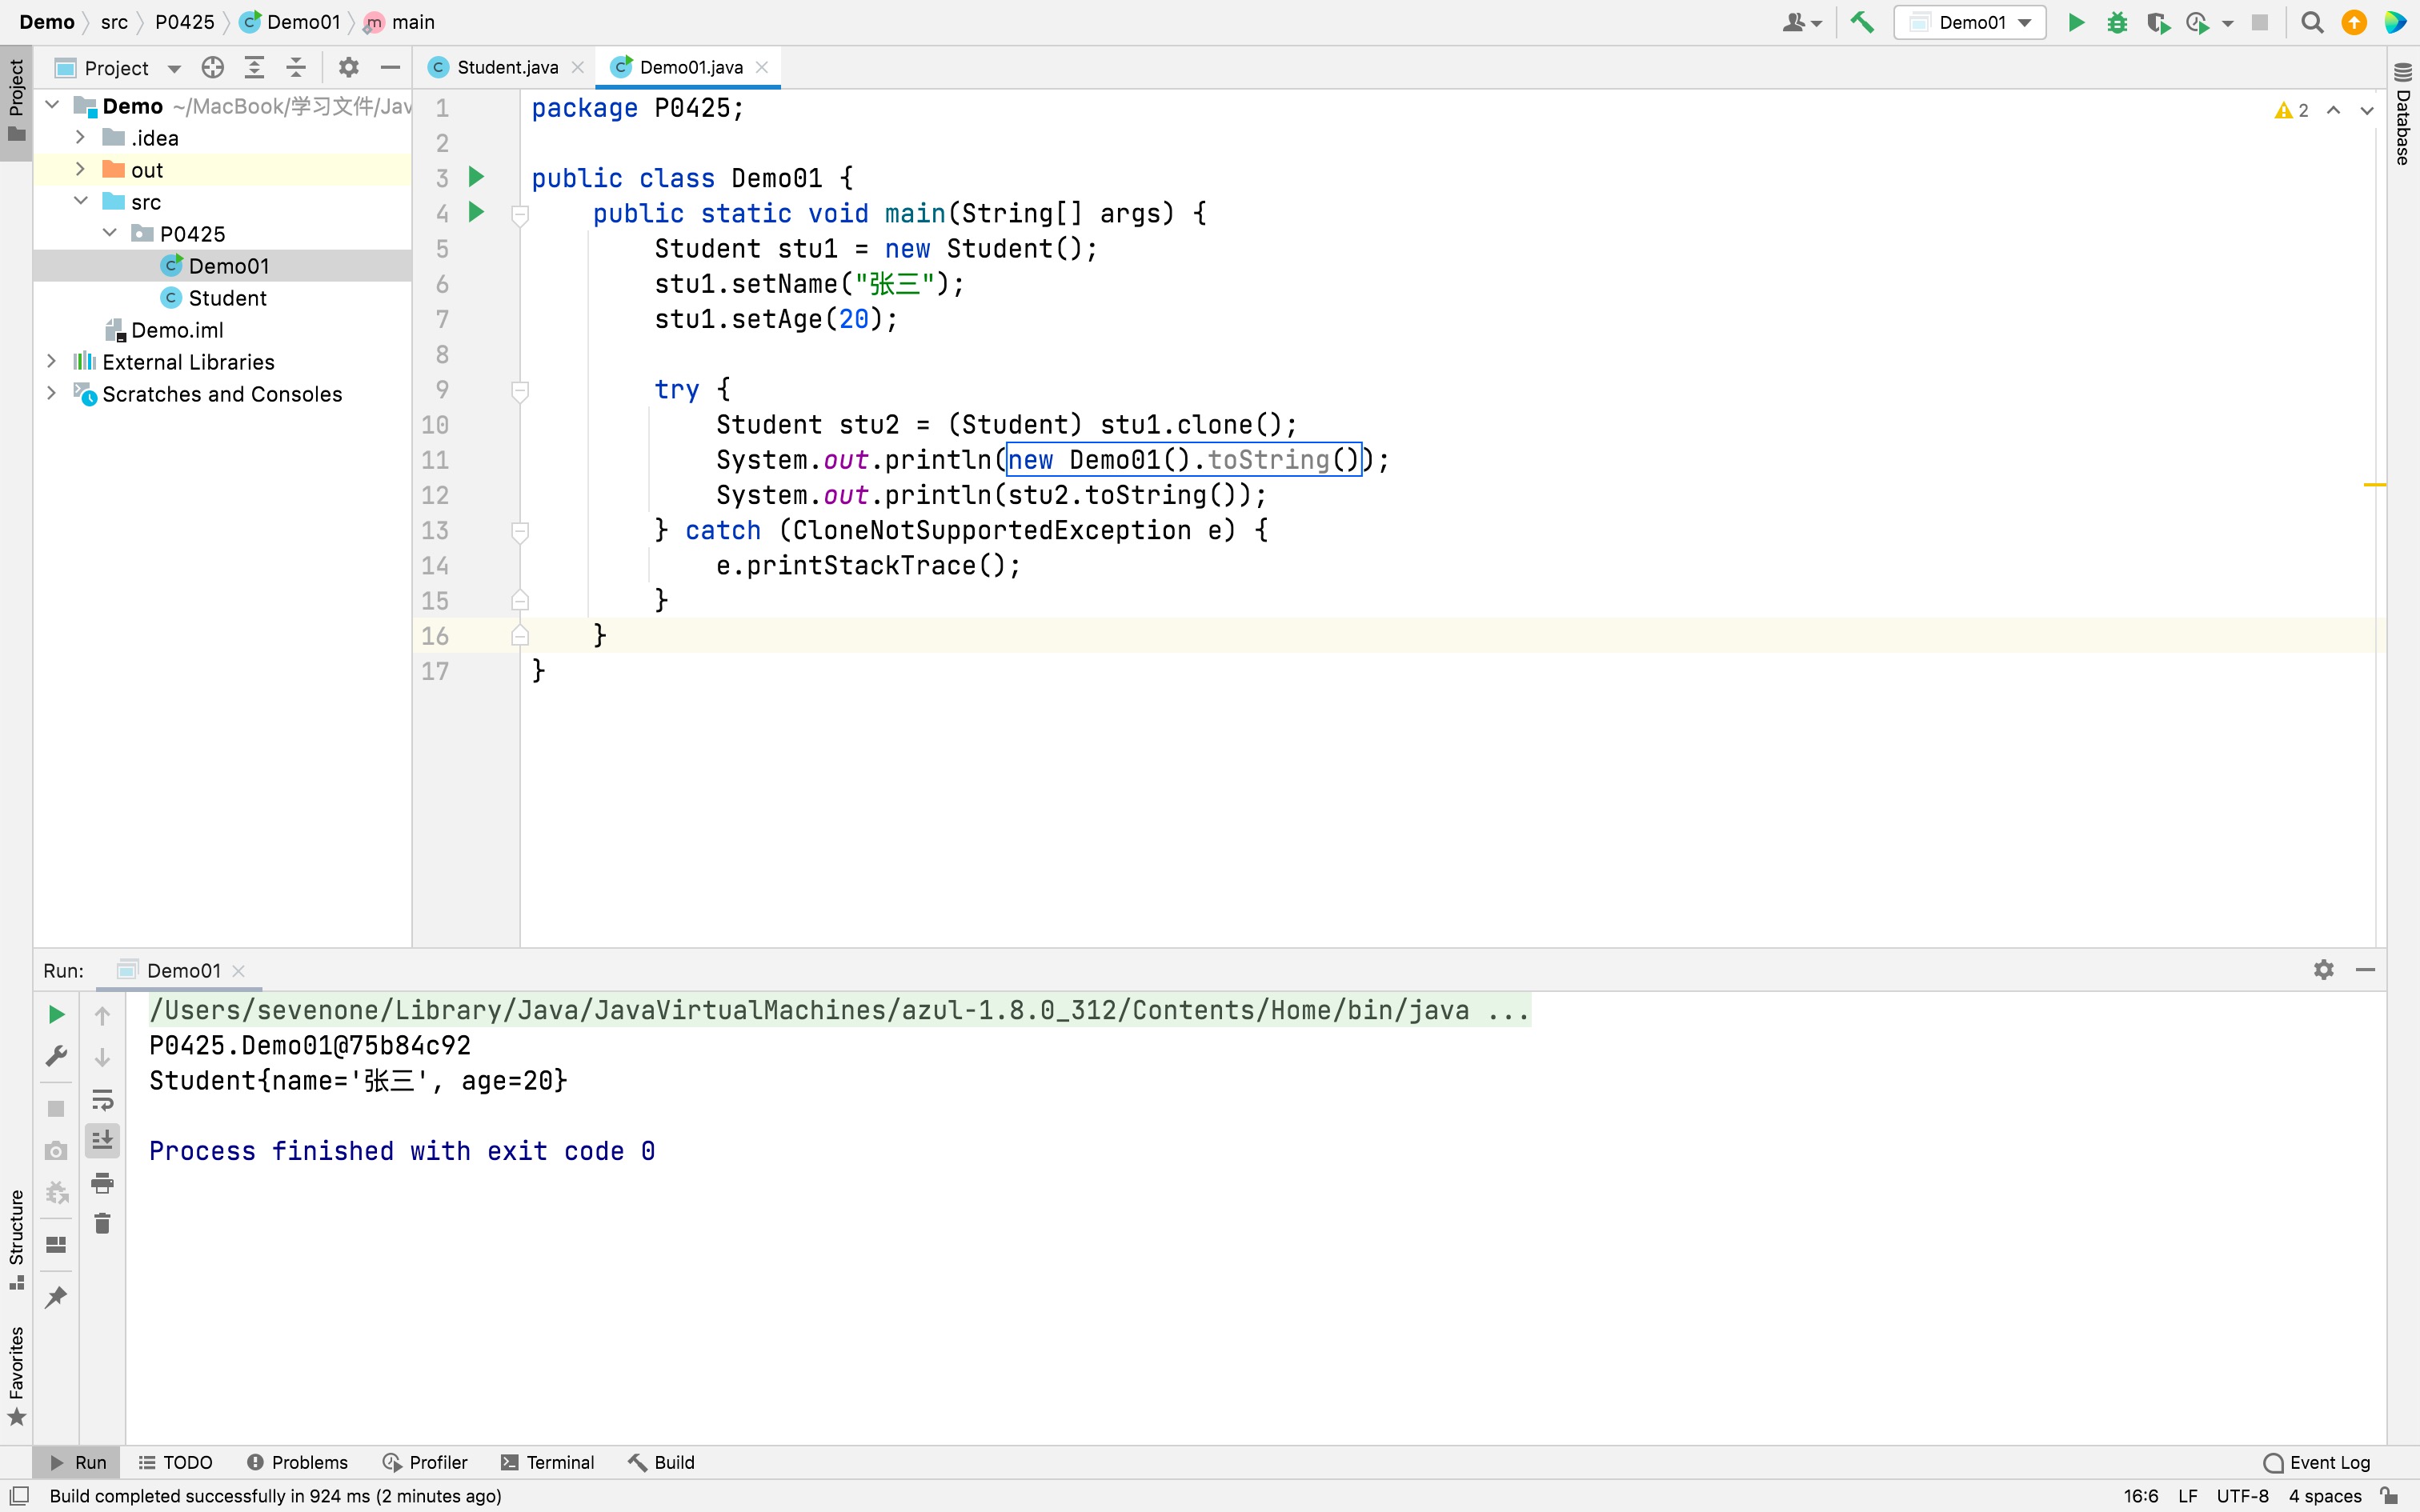Click the trash Clear All icon in the Run panel
This screenshot has height=1512, width=2420.
click(102, 1223)
